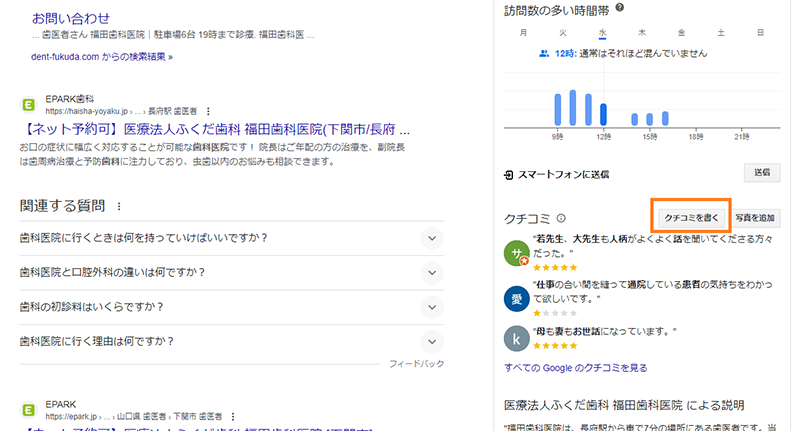Click the haisha-yoyaku.jp breadcrumb URL
Viewport: 800px width, 431px height.
(x=121, y=111)
